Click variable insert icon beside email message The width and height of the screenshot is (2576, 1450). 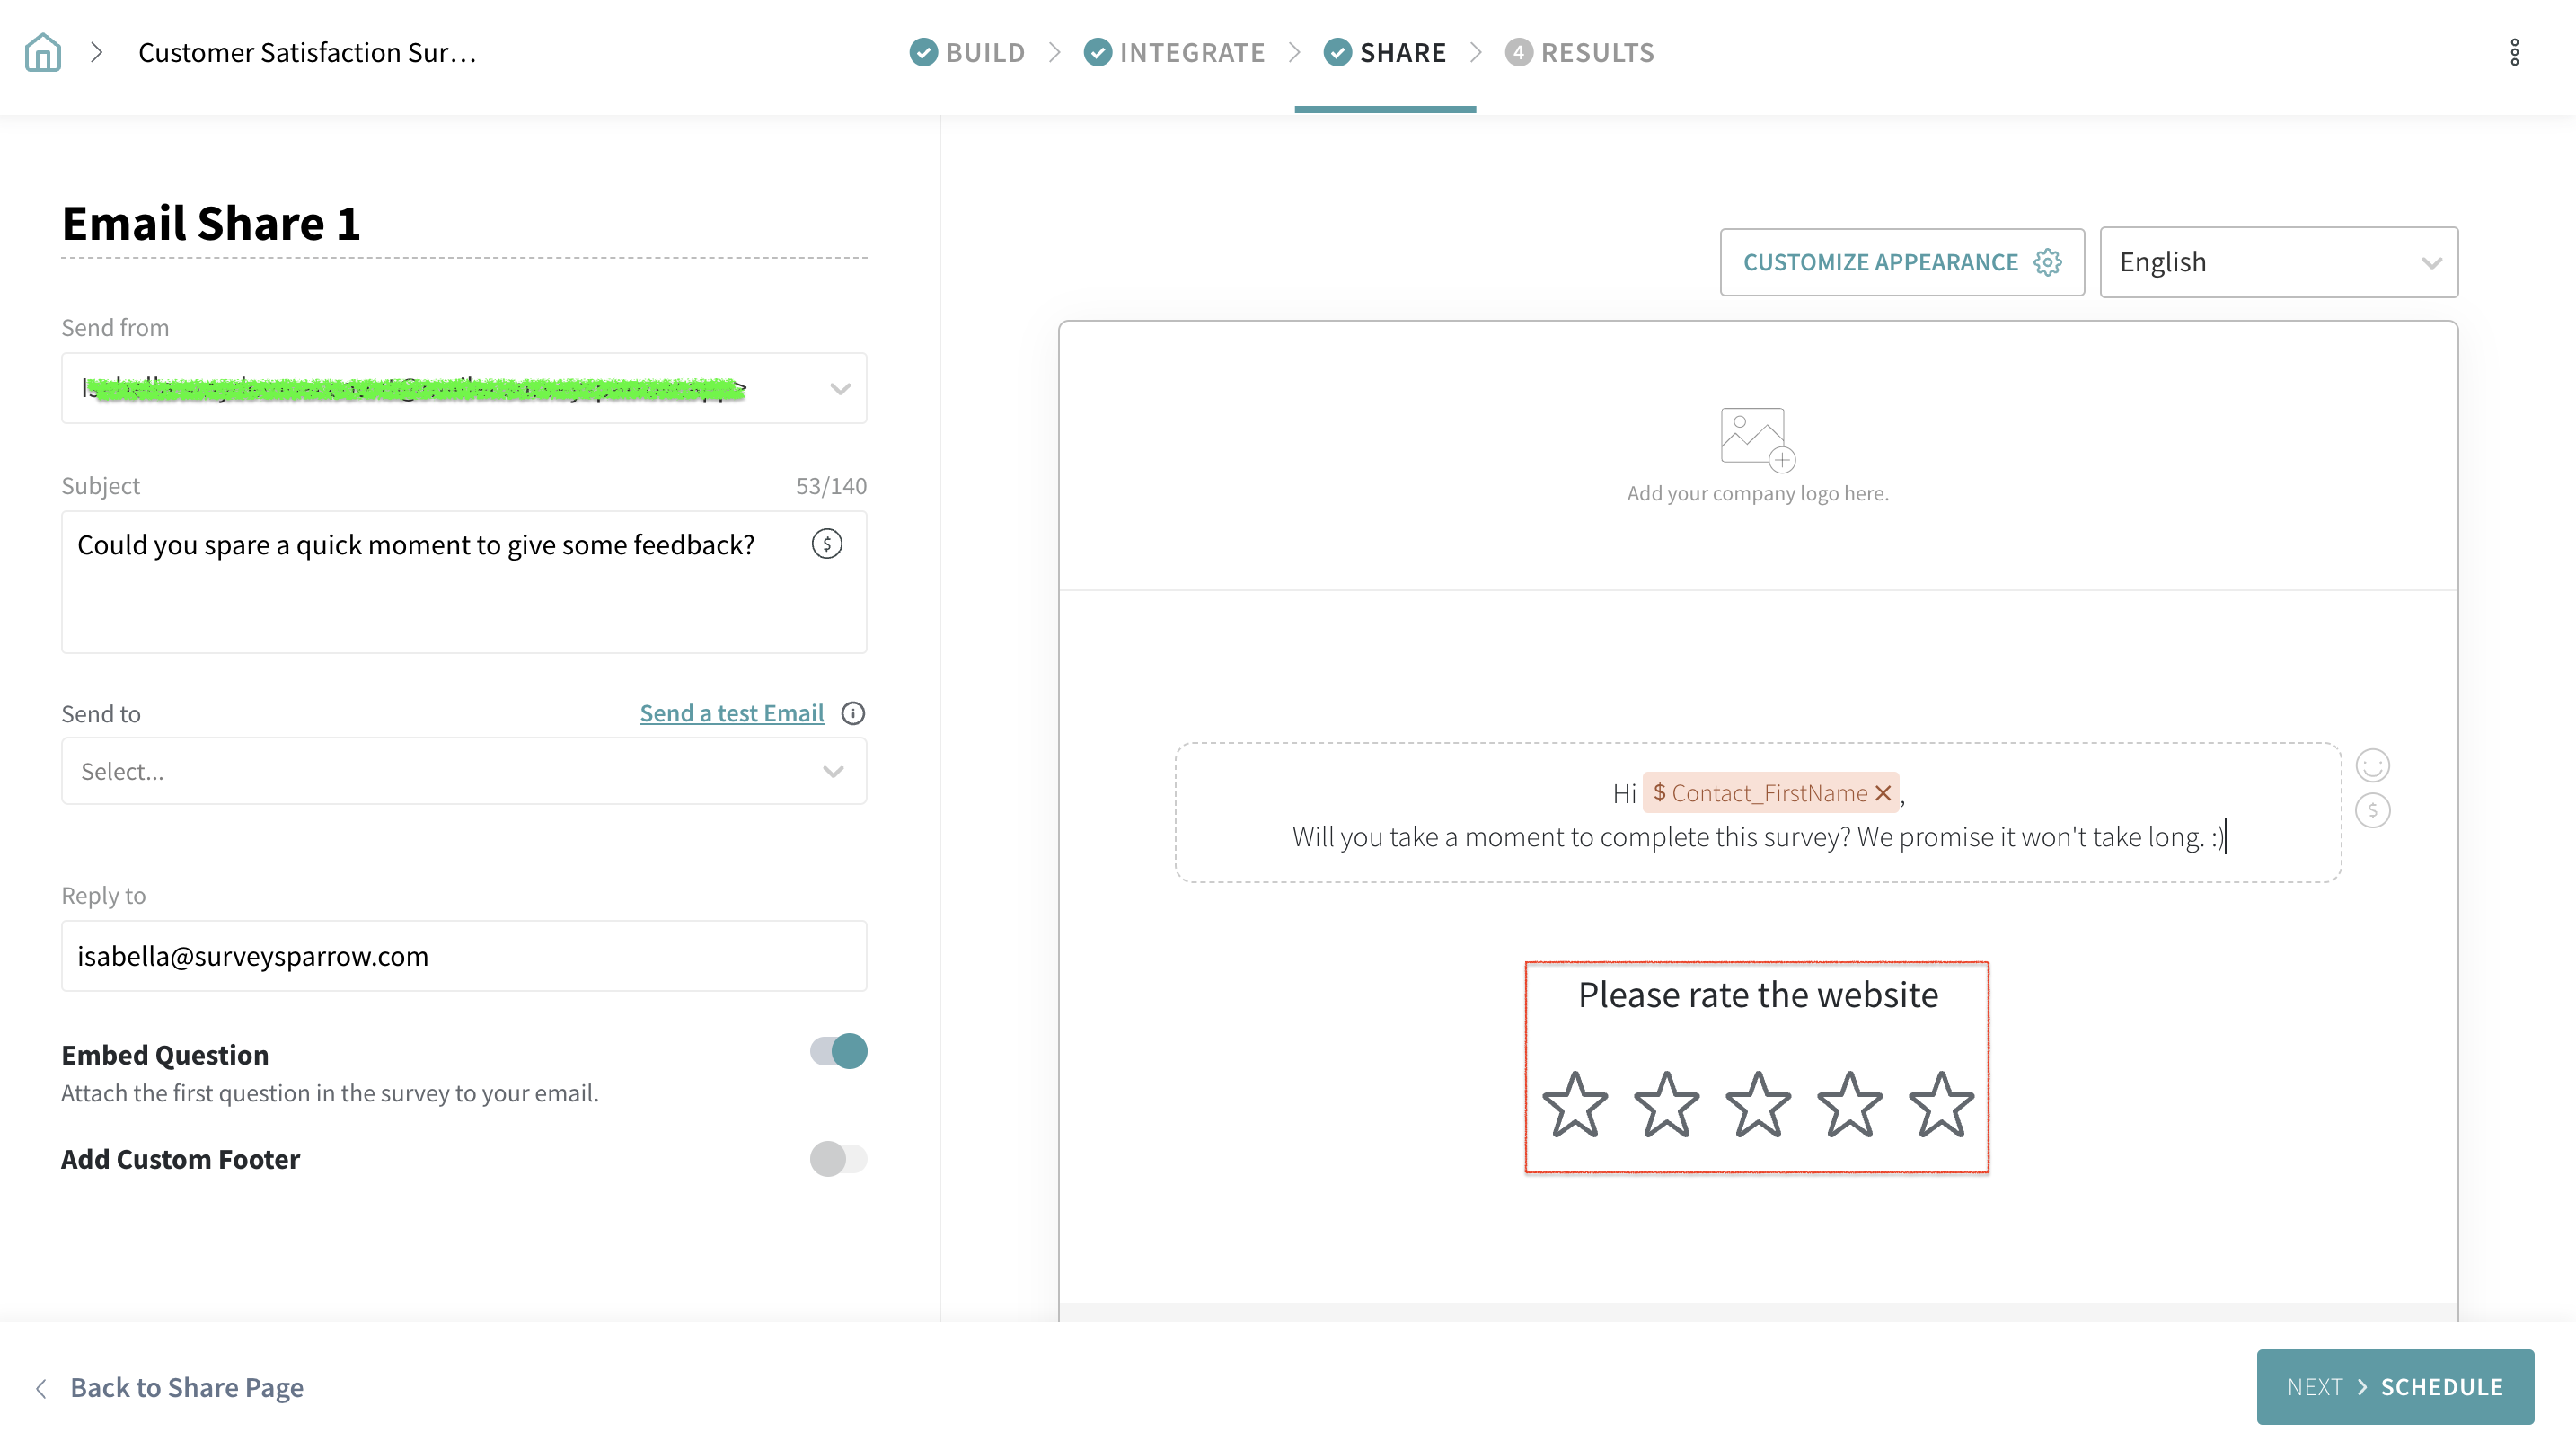click(x=2372, y=810)
